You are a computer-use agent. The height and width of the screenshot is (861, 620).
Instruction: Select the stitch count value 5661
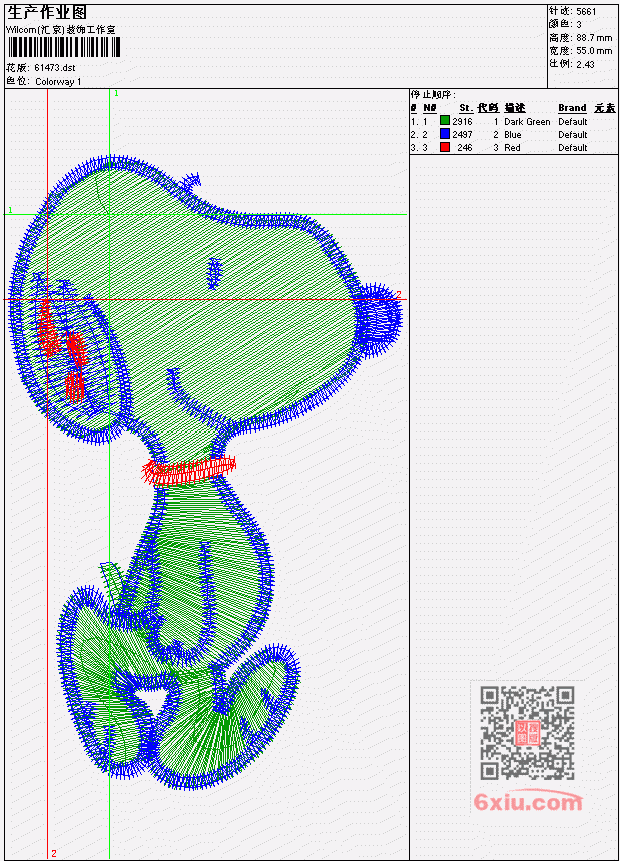click(586, 11)
